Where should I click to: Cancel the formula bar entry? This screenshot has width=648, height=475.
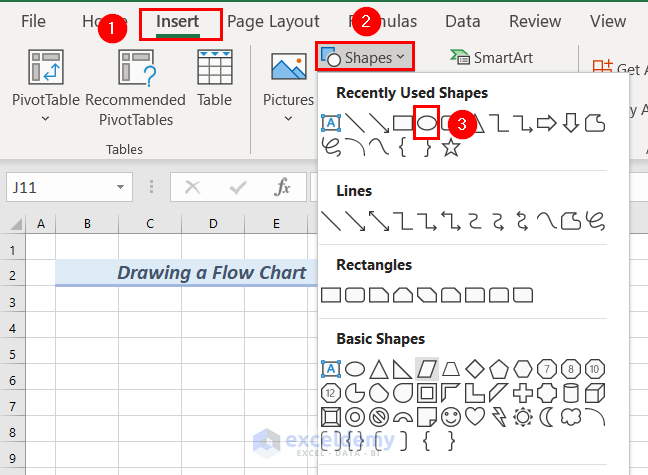click(192, 187)
